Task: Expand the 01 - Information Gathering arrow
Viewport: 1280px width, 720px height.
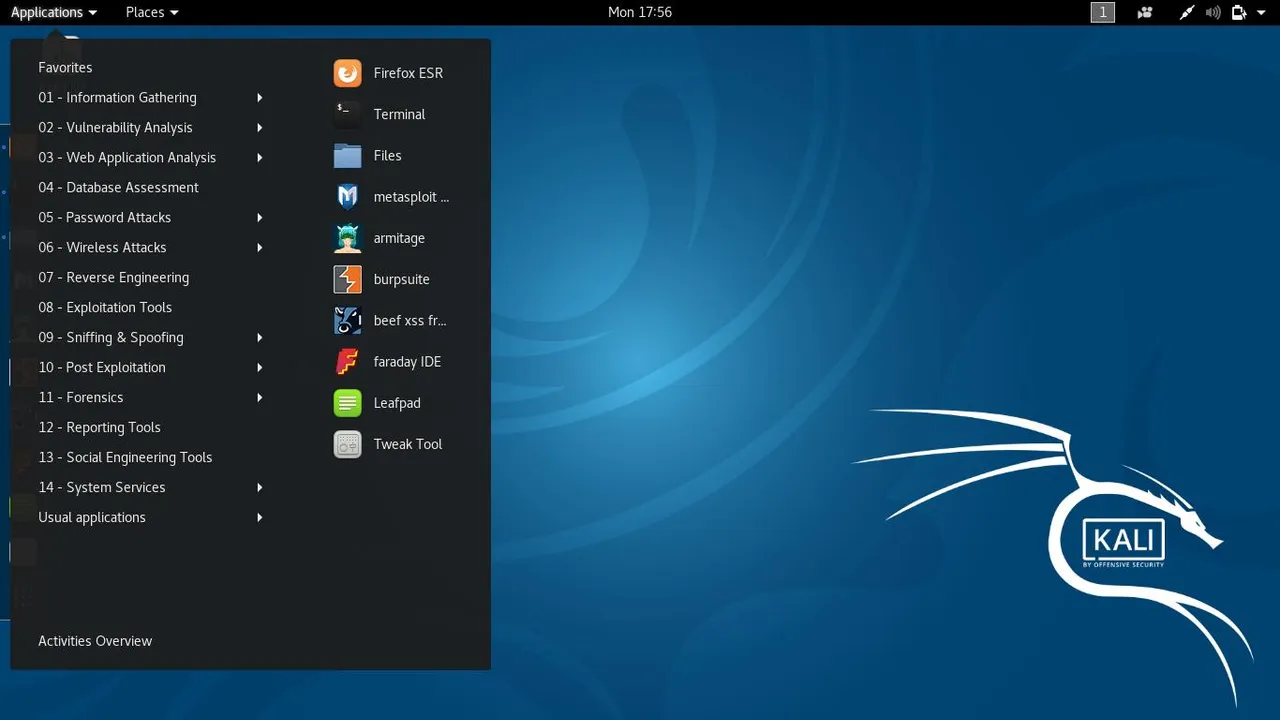Action: (259, 97)
